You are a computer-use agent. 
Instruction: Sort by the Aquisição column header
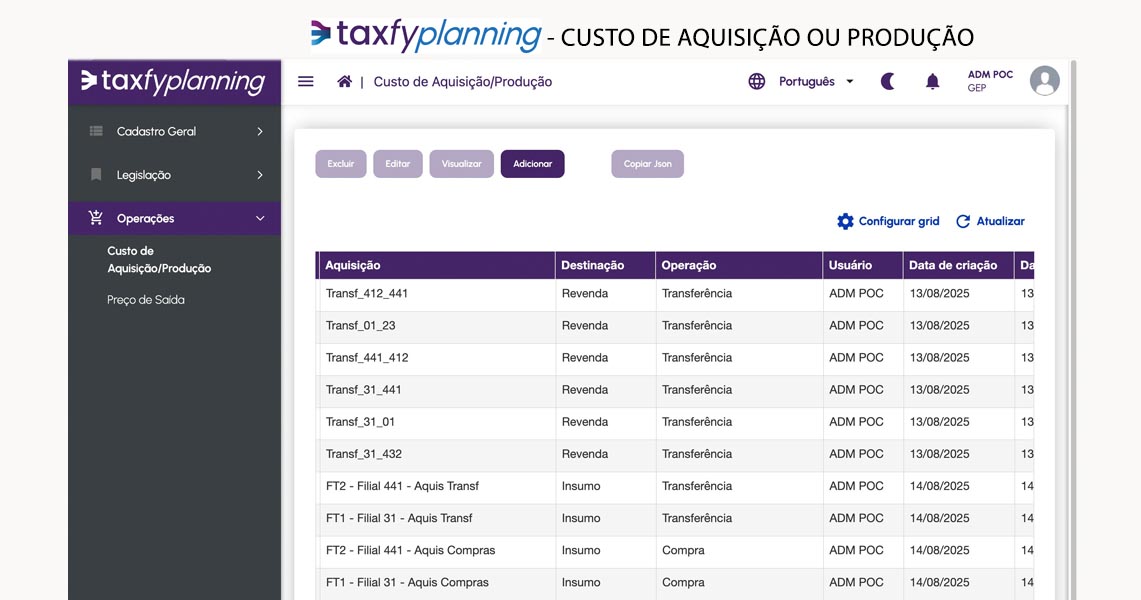pos(353,265)
